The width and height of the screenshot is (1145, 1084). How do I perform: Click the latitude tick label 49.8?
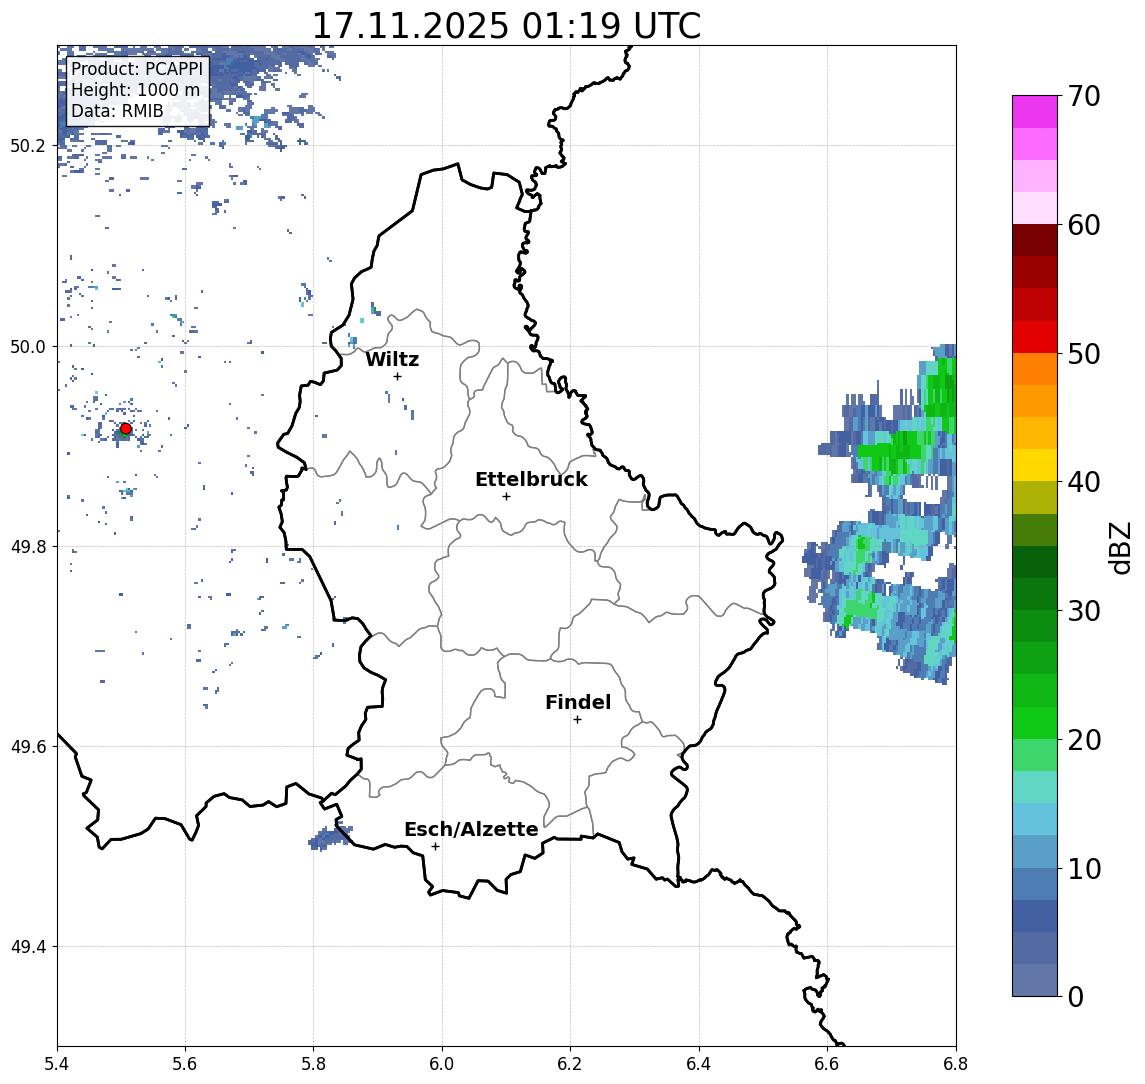[28, 546]
